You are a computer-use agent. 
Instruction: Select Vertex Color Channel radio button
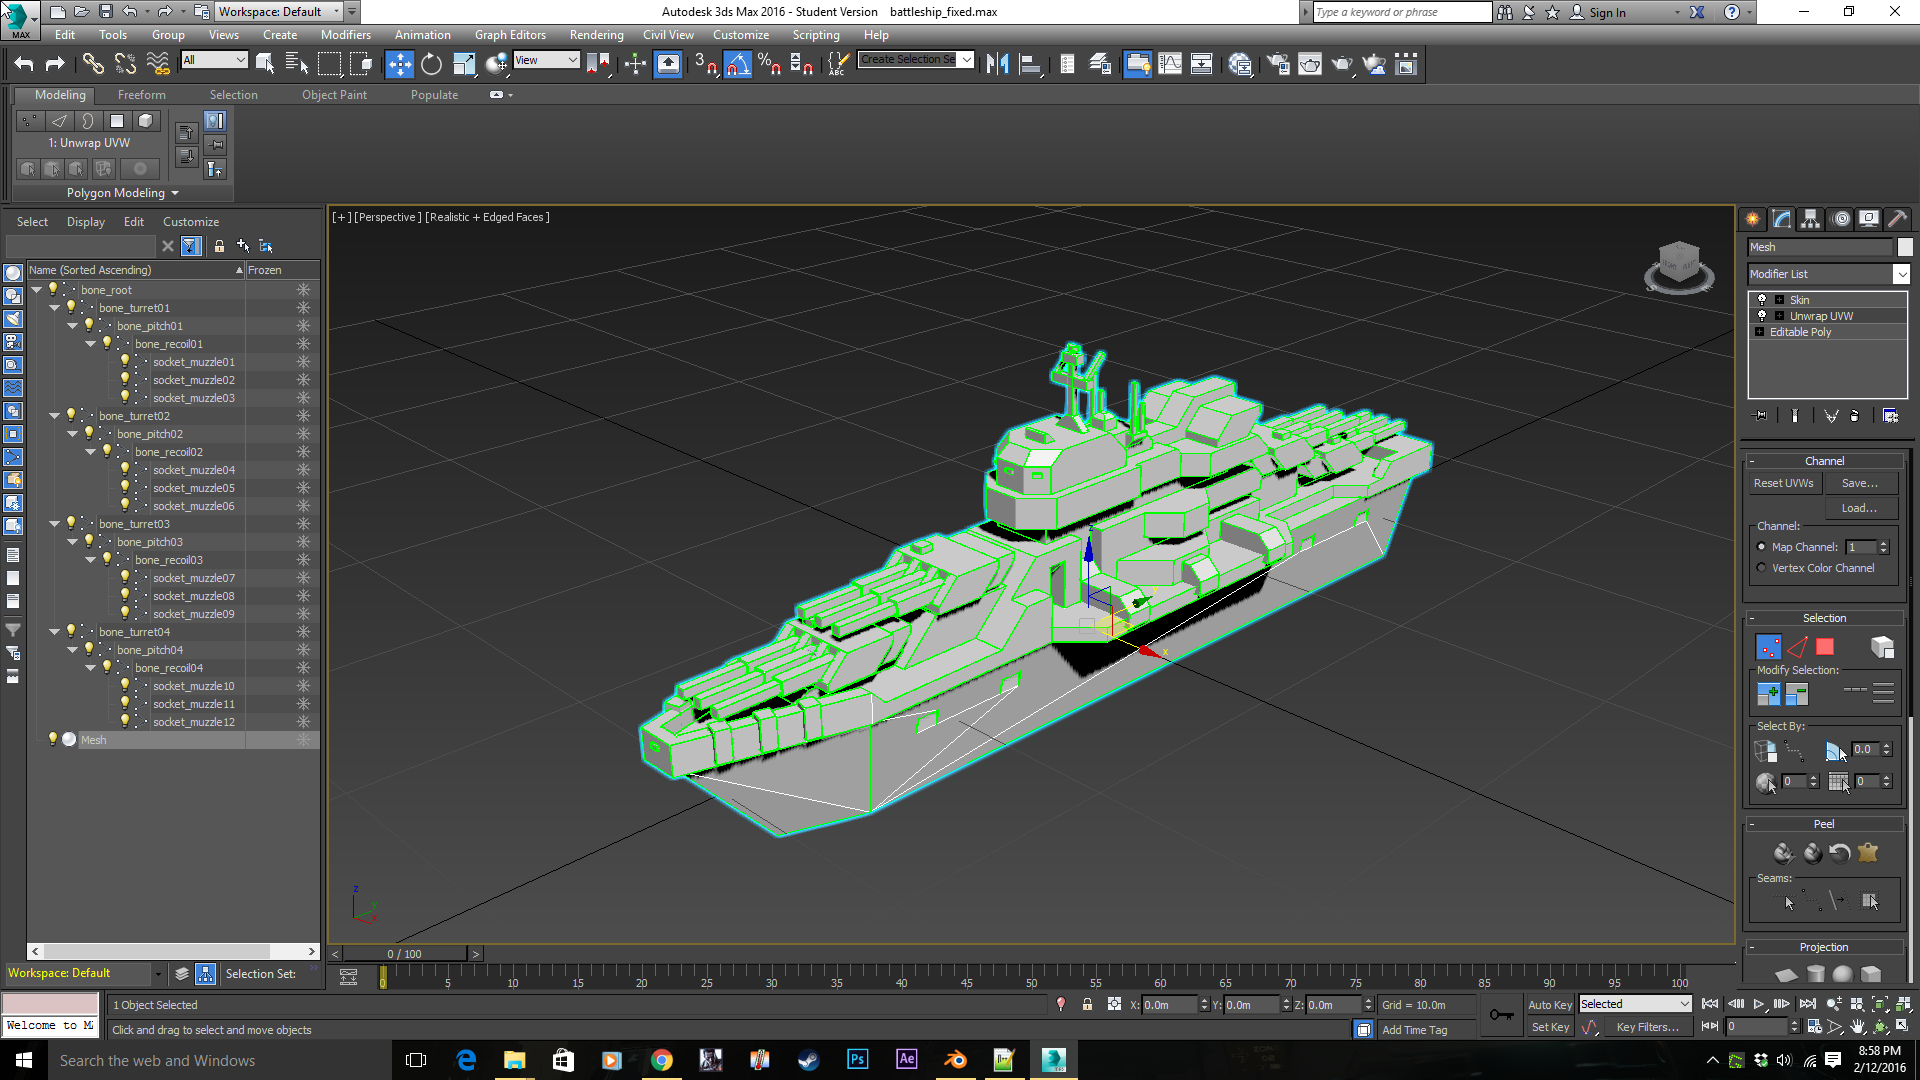1762,568
